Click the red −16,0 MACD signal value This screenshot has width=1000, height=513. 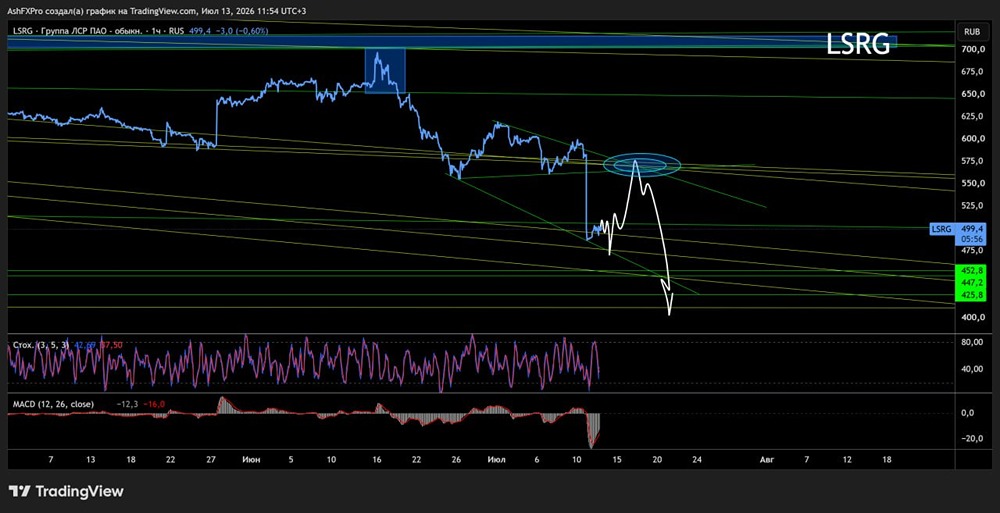pos(154,404)
